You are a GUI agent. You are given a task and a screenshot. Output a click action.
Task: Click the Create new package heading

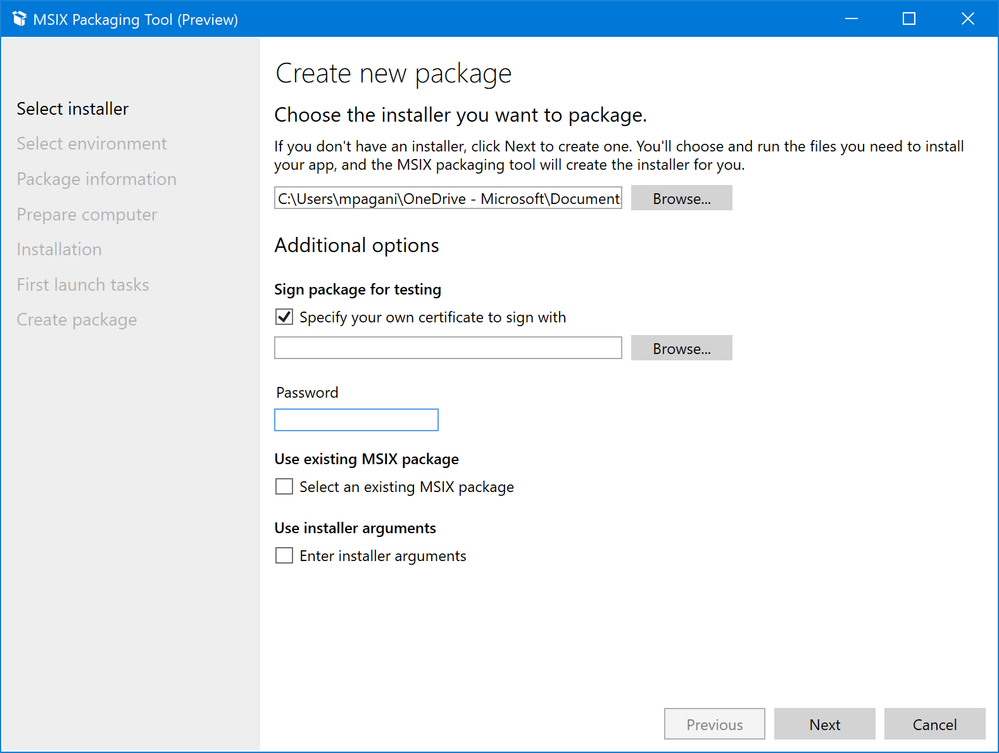[x=393, y=73]
